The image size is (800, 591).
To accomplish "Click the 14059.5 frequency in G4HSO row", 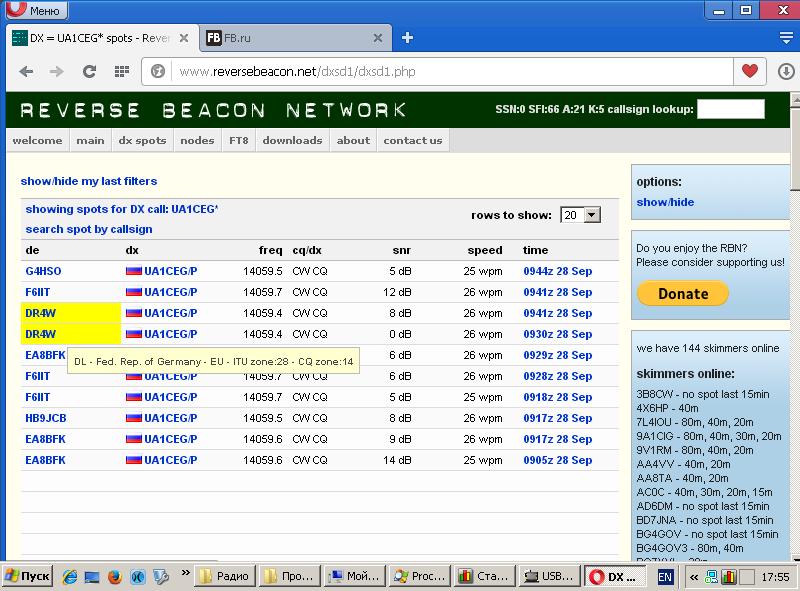I will click(x=262, y=271).
